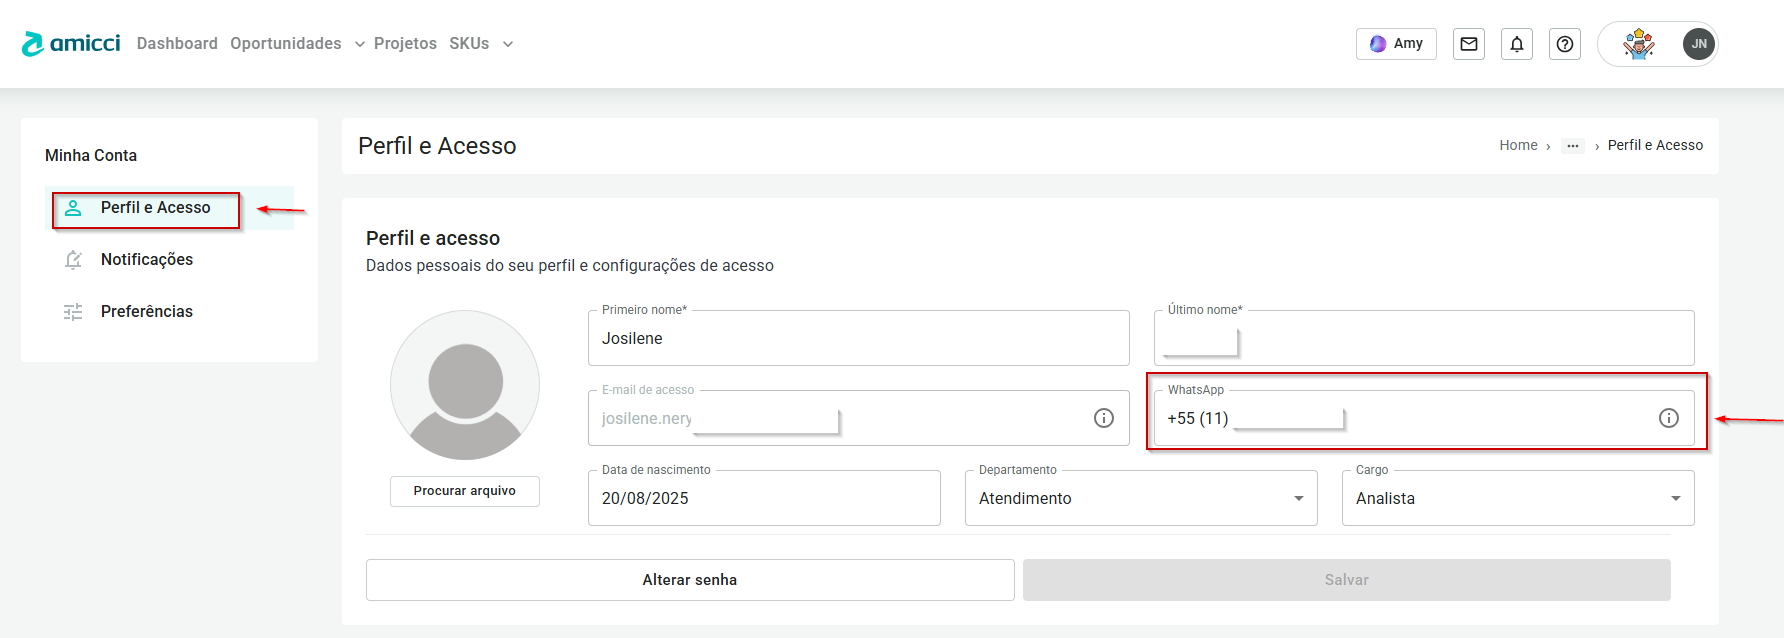Image resolution: width=1784 pixels, height=638 pixels.
Task: Click the amicci logo
Action: pos(71,43)
